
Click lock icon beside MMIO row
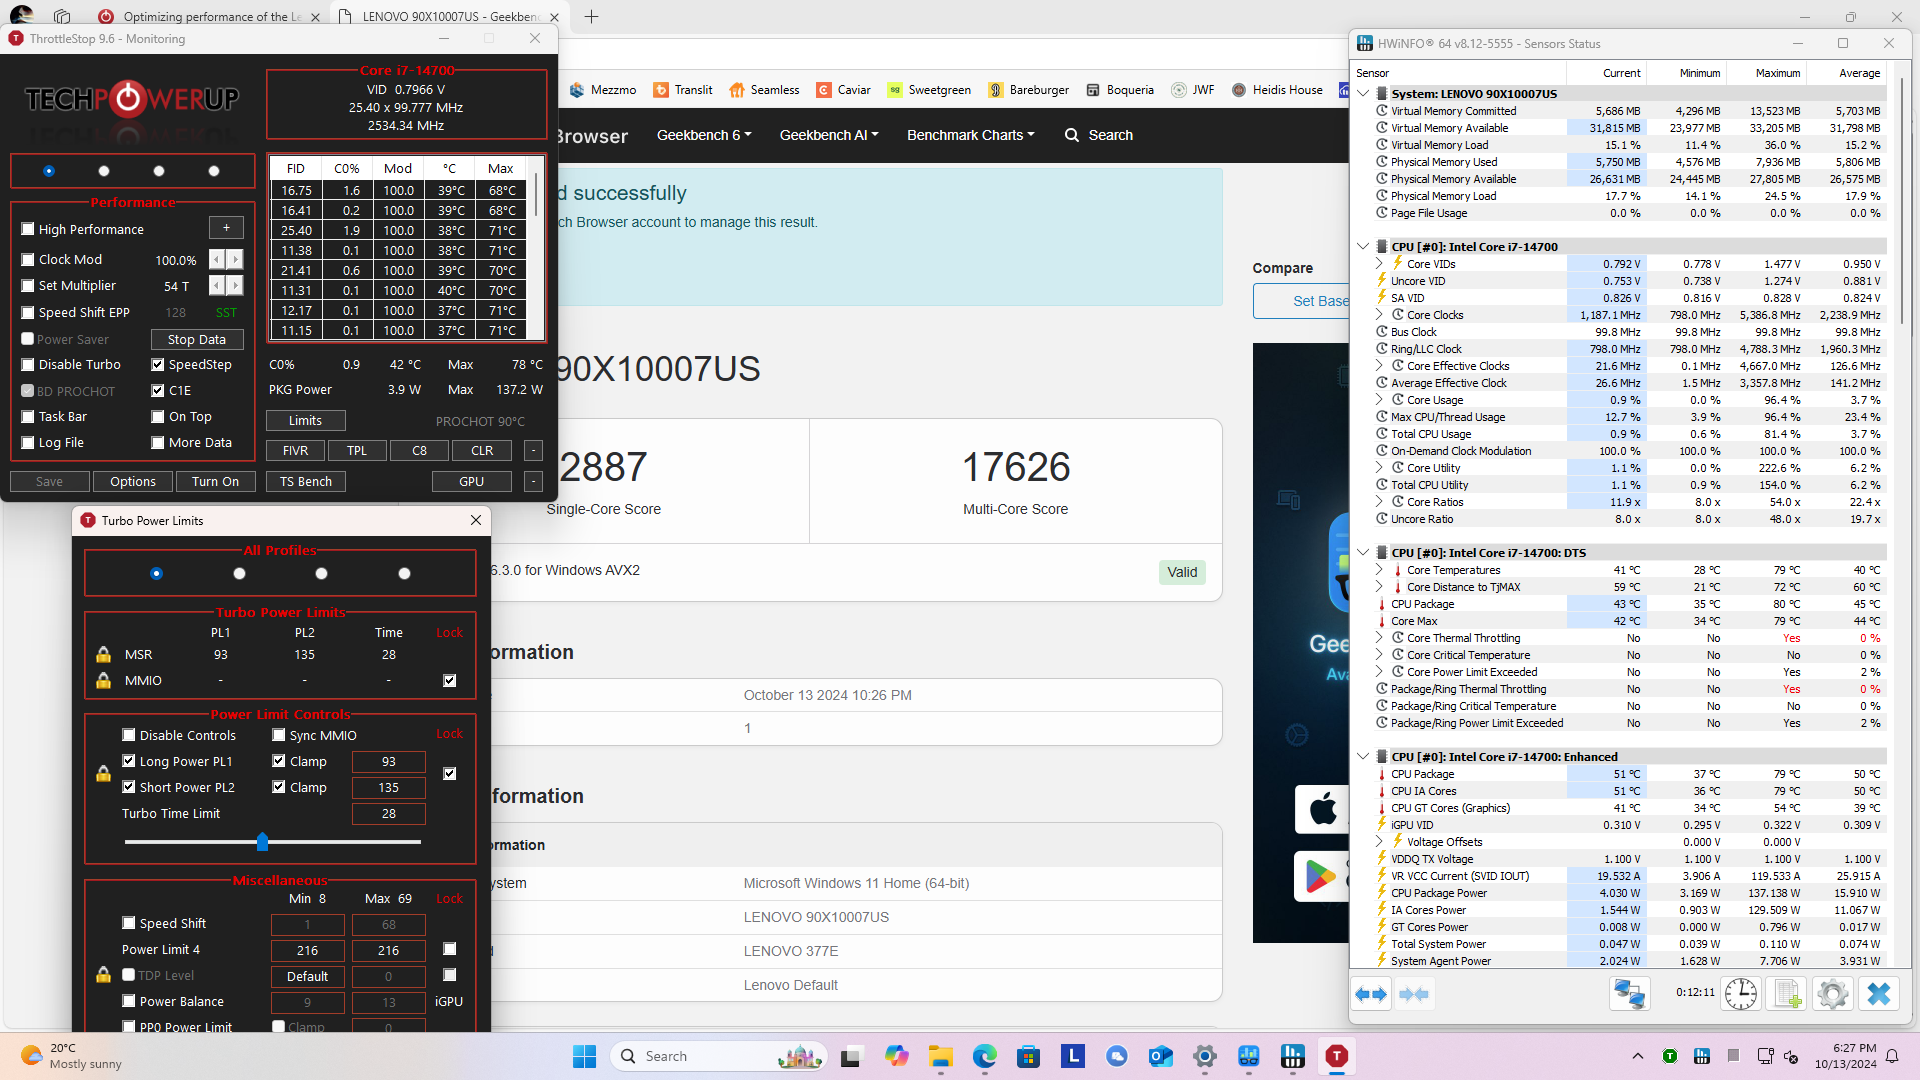pos(103,681)
